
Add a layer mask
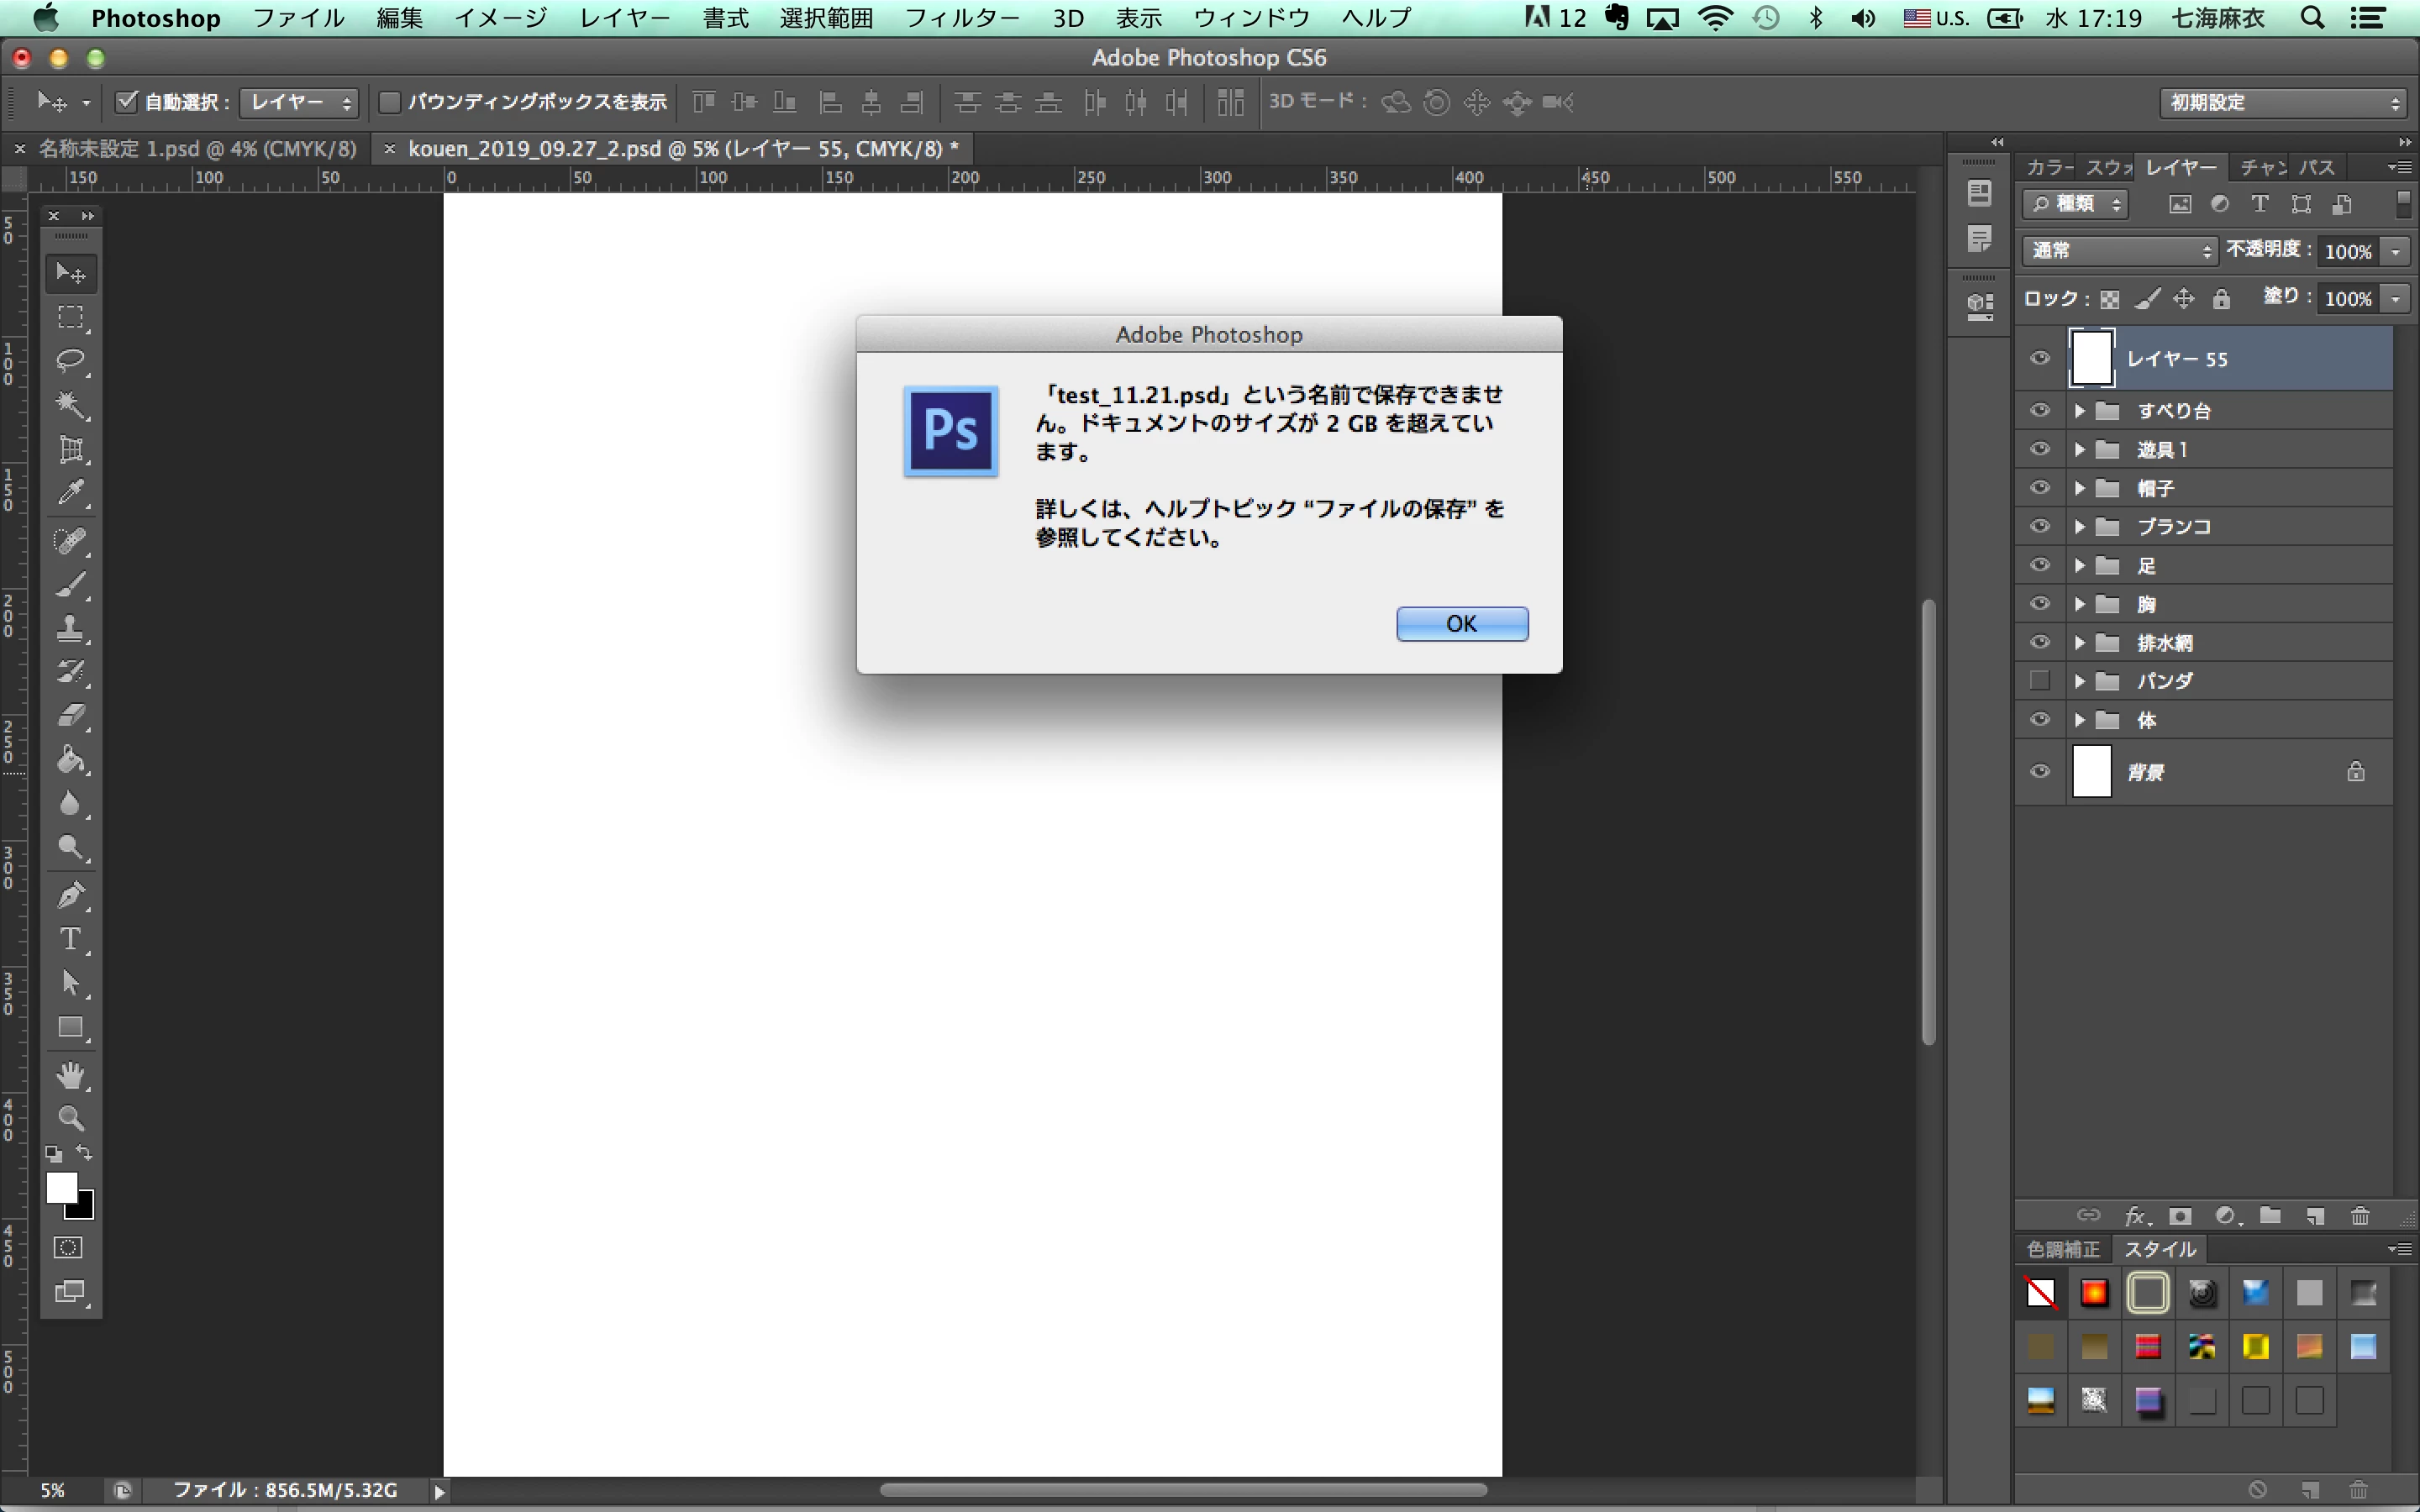coord(2180,1217)
